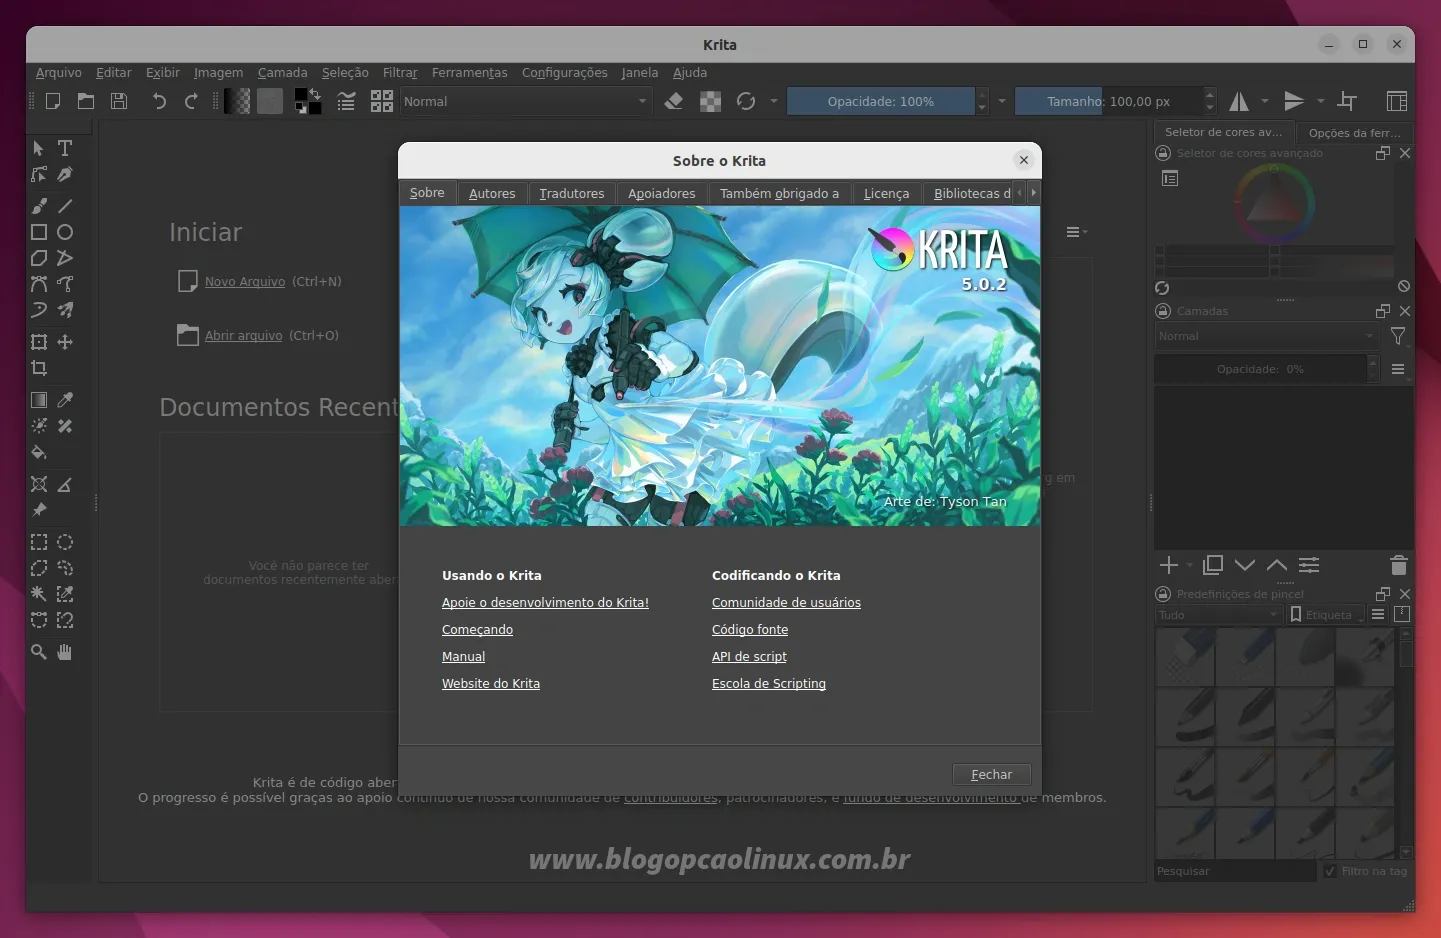This screenshot has height=938, width=1441.
Task: Click the Novo Arquivo link
Action: pos(245,281)
